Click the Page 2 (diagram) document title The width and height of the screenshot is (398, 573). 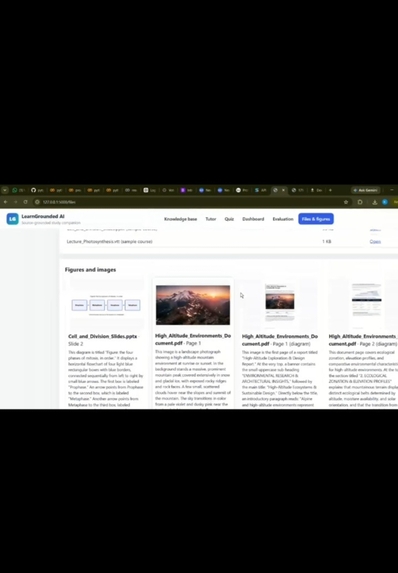pos(363,340)
